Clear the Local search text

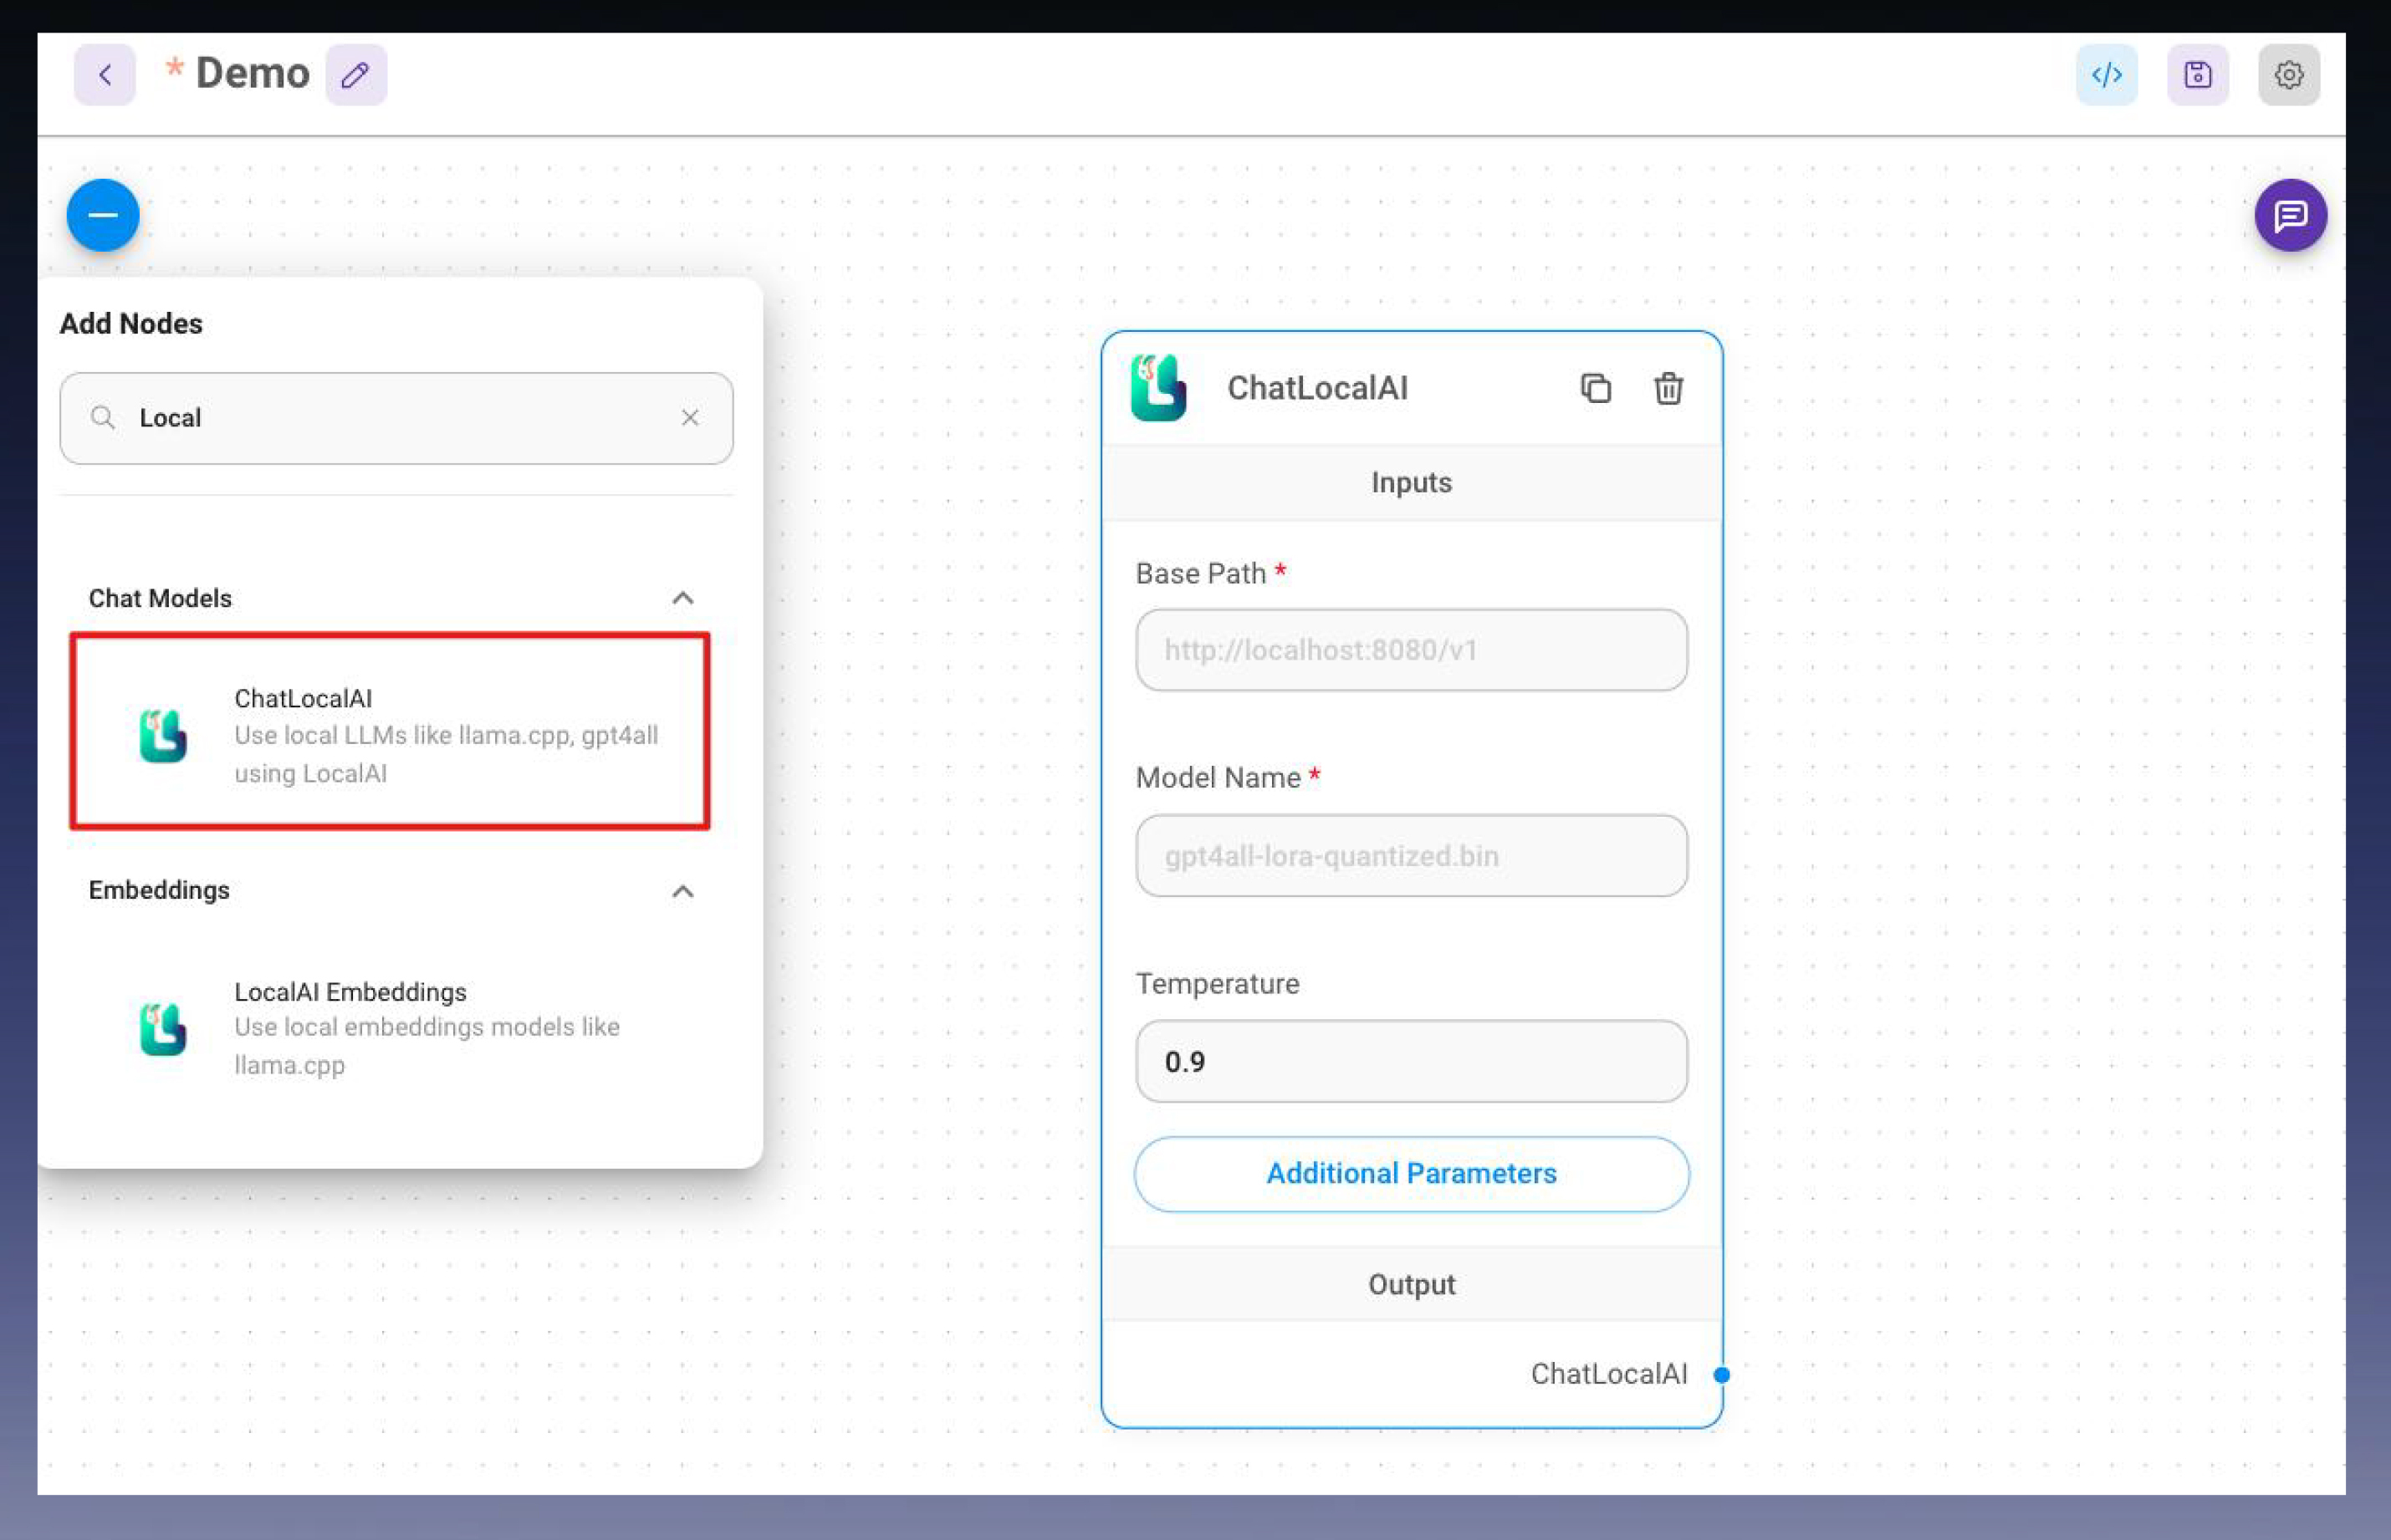pyautogui.click(x=690, y=418)
